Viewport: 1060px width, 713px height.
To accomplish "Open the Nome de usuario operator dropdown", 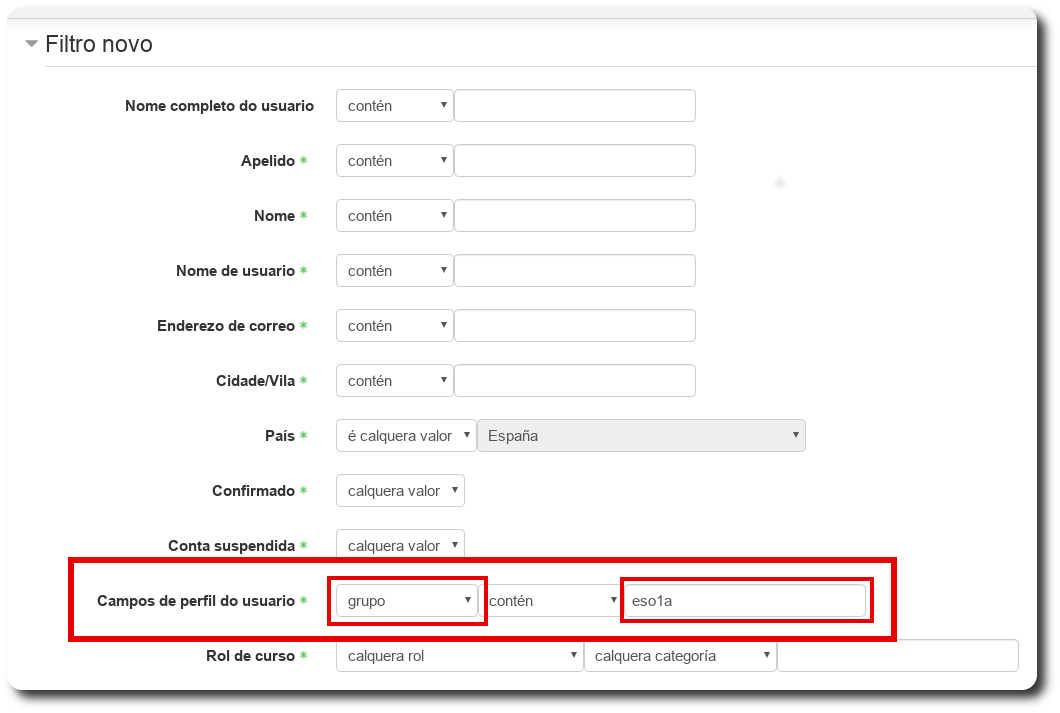I will coord(395,271).
